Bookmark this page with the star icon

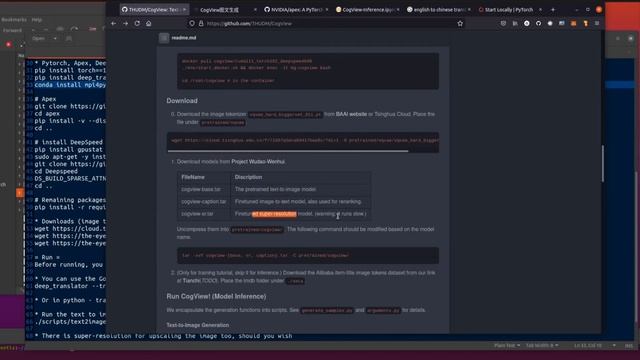coord(460,24)
